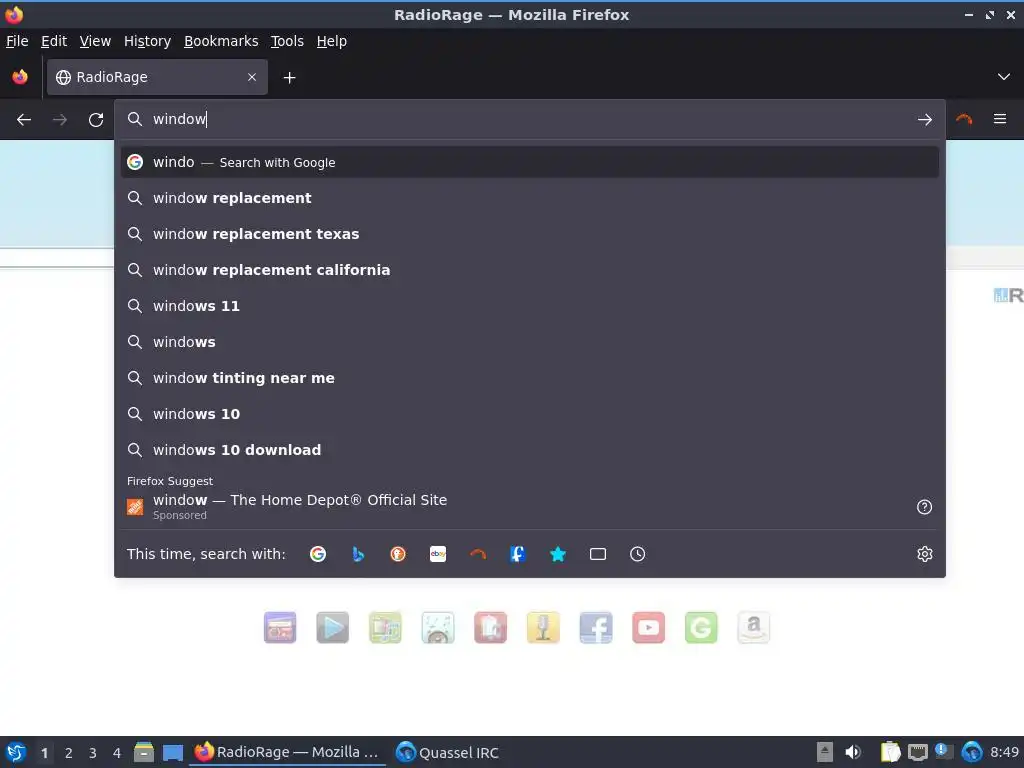This screenshot has width=1024, height=768.
Task: Close the RadioRage tab
Action: click(x=252, y=77)
